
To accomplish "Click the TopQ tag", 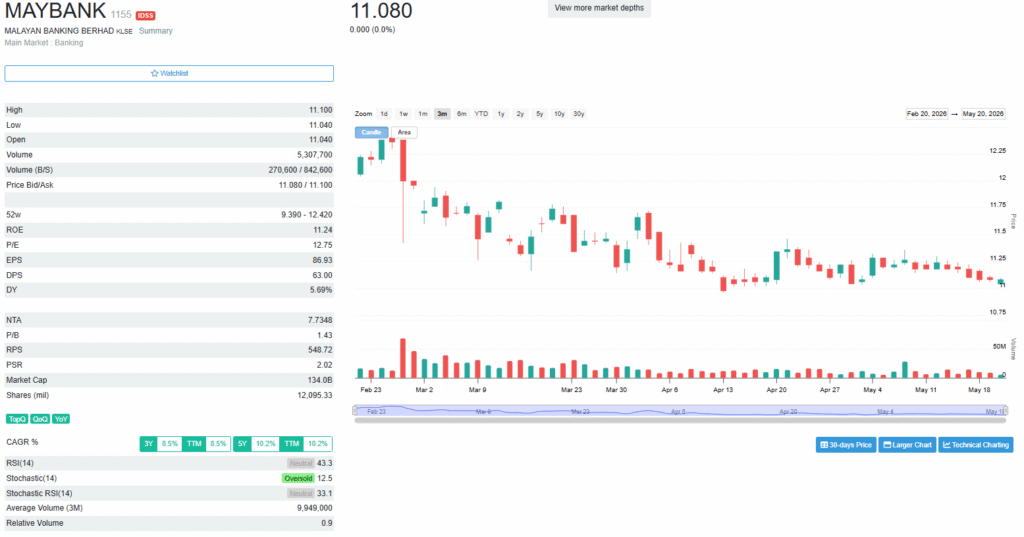I will [17, 419].
